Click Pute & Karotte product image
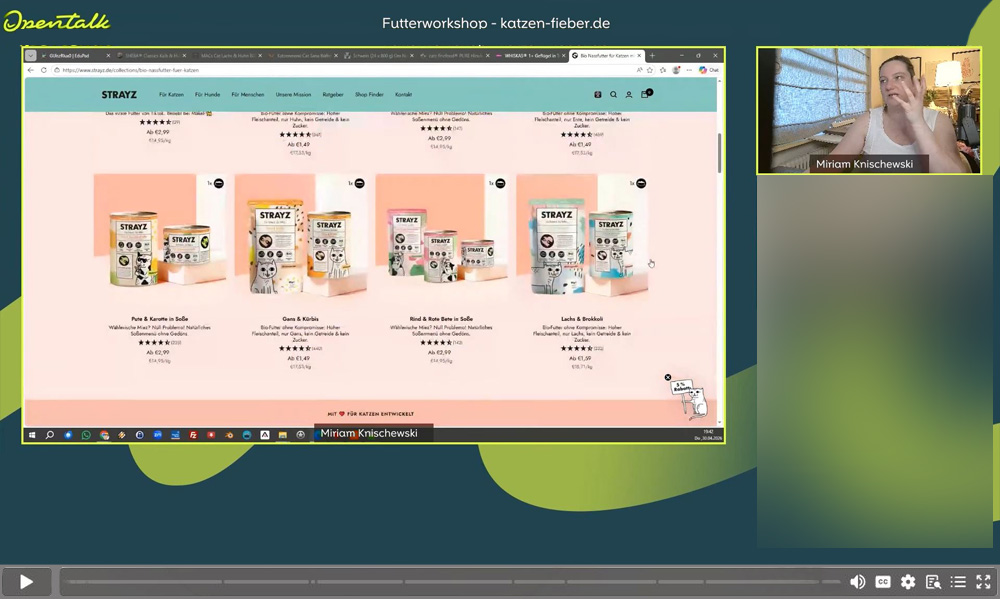 [159, 240]
